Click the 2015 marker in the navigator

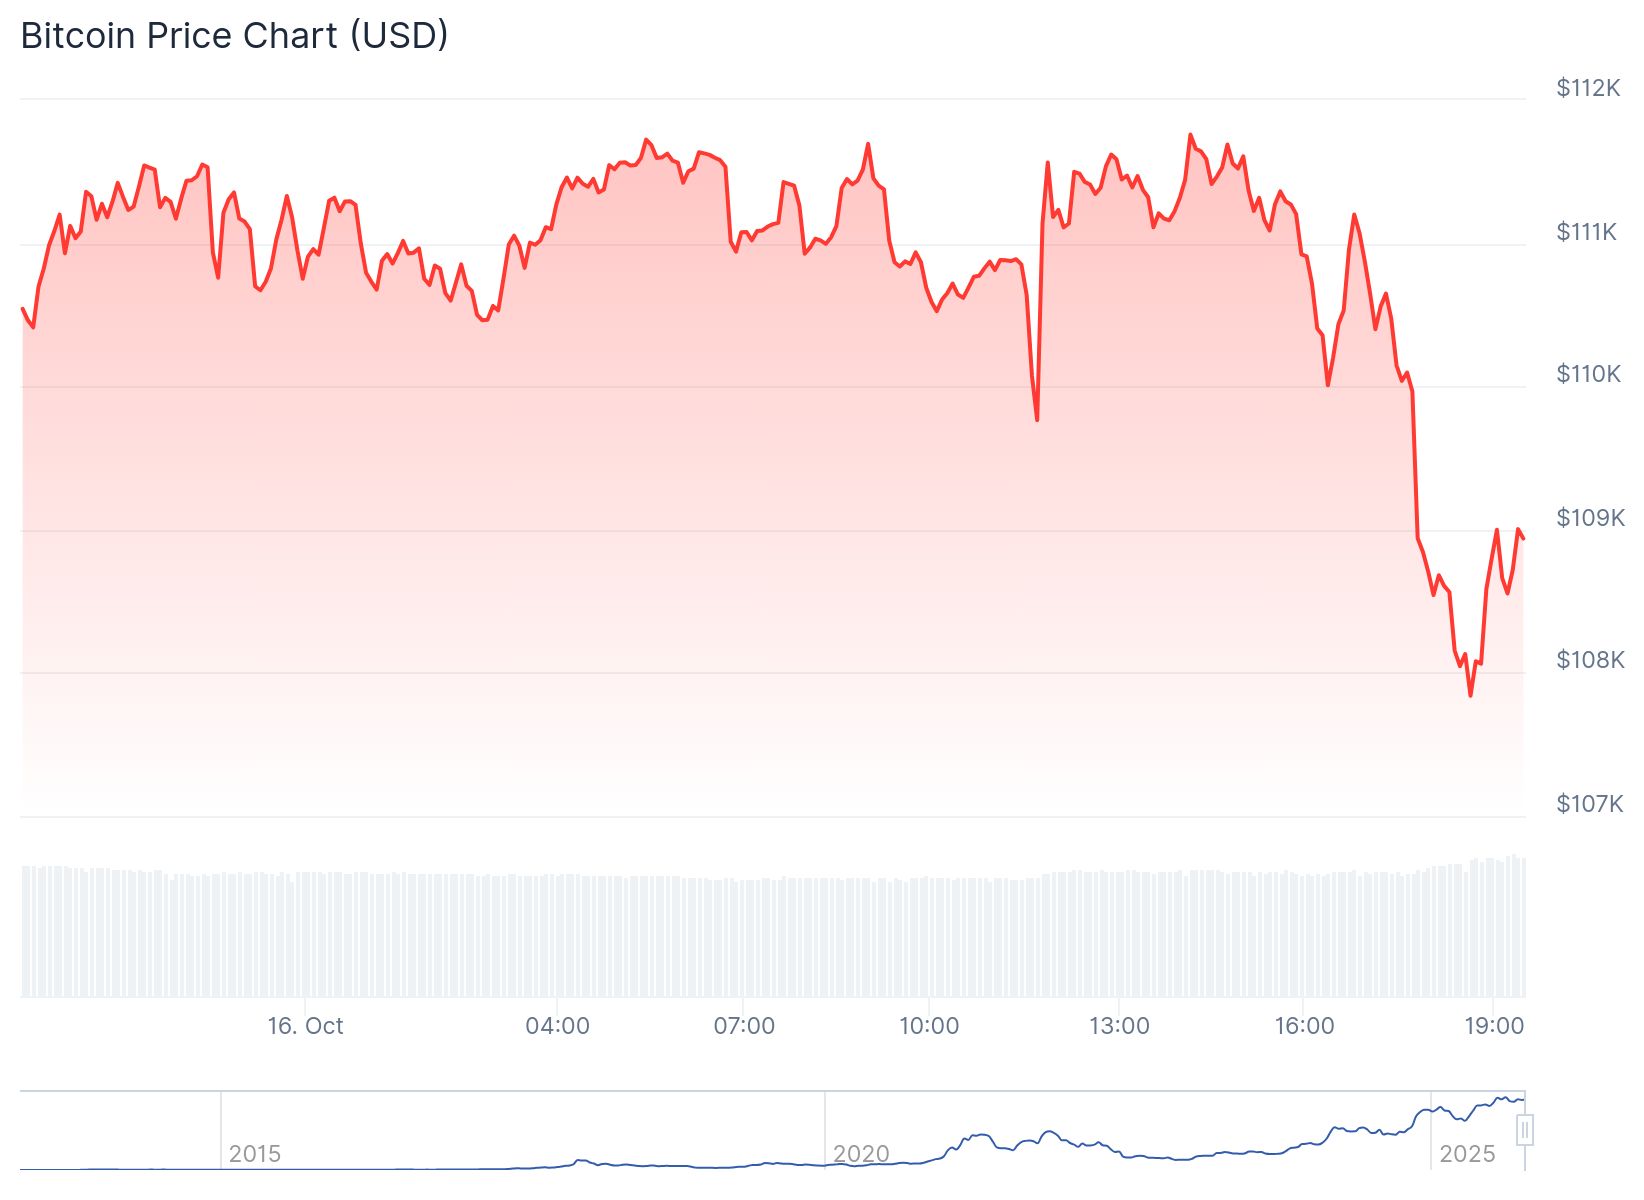click(x=254, y=1154)
